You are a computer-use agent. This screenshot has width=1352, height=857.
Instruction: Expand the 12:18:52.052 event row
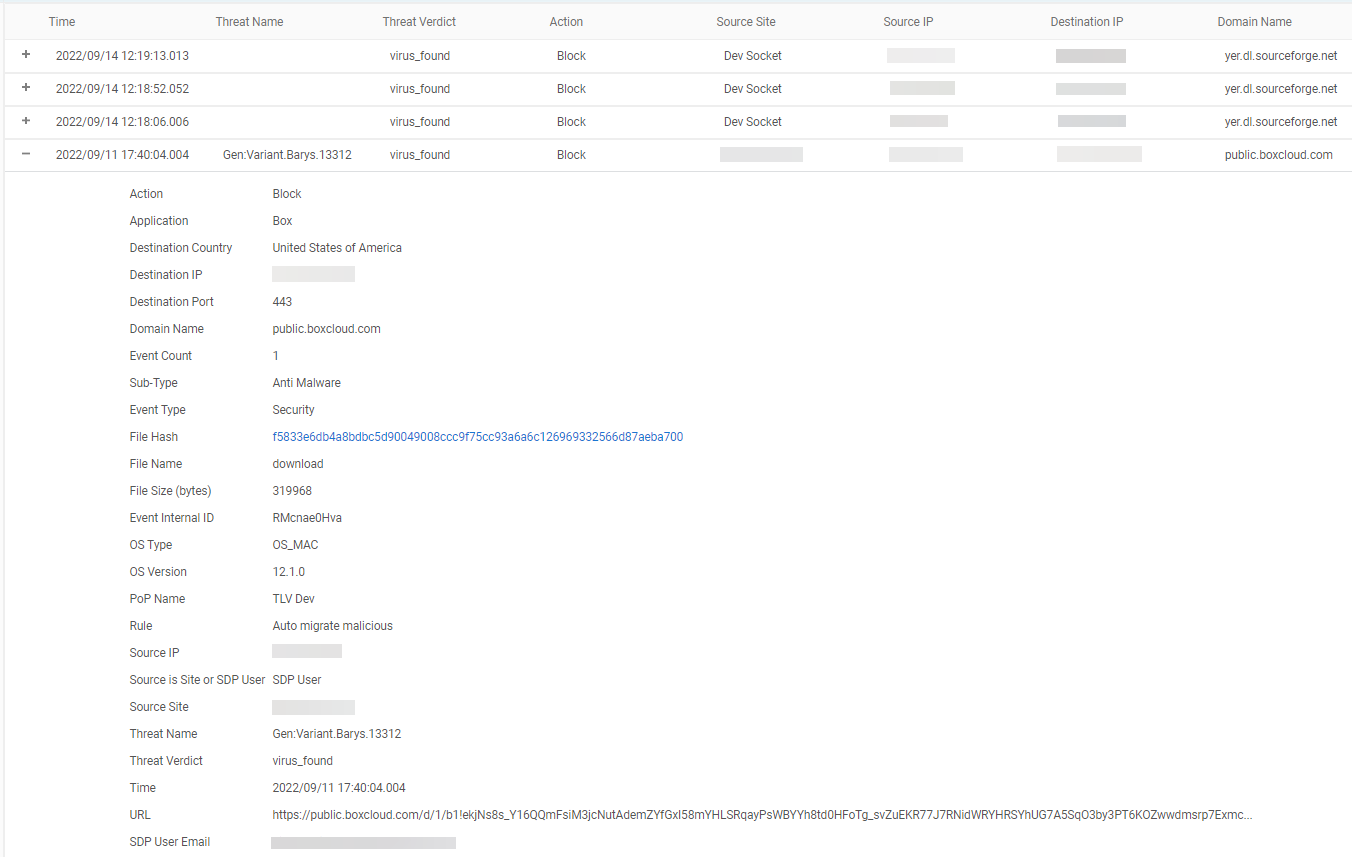pyautogui.click(x=26, y=88)
